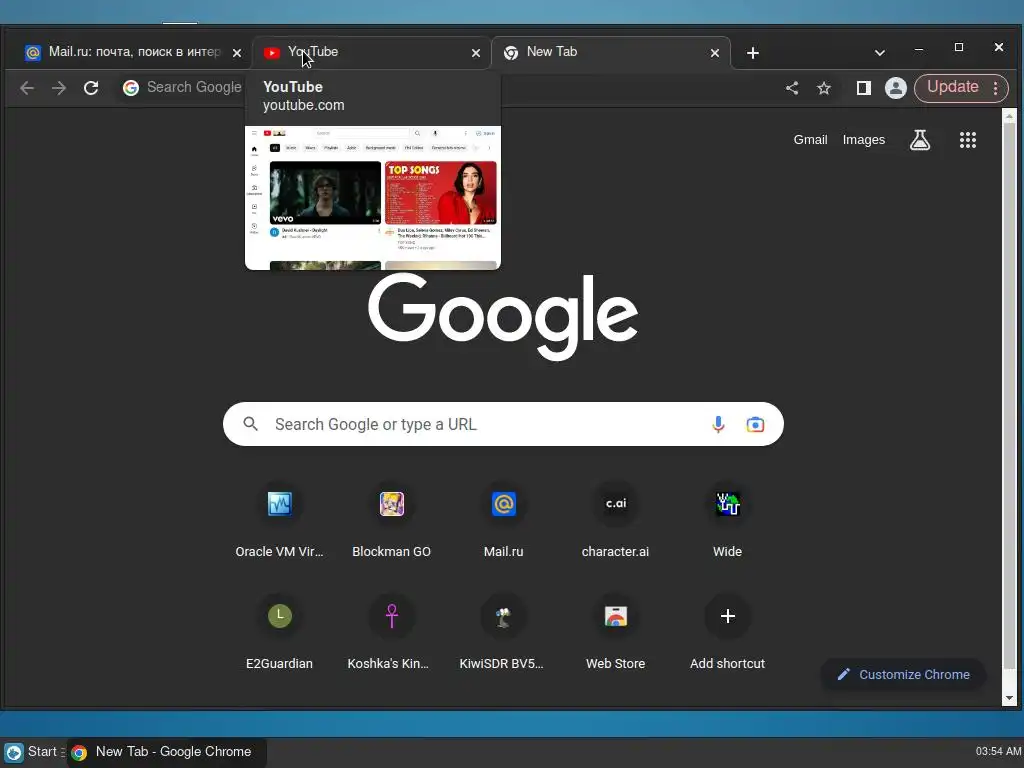1024x768 pixels.
Task: Go forward using the browser forward arrow
Action: point(59,88)
